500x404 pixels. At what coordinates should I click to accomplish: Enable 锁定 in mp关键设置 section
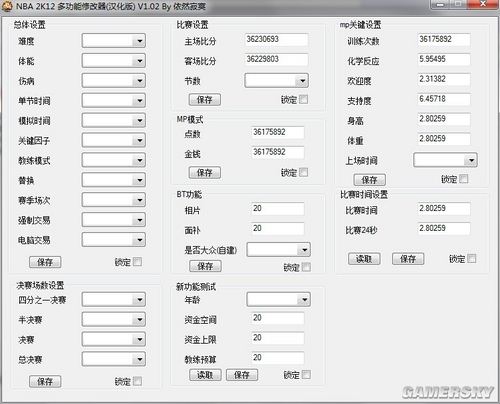tap(464, 179)
